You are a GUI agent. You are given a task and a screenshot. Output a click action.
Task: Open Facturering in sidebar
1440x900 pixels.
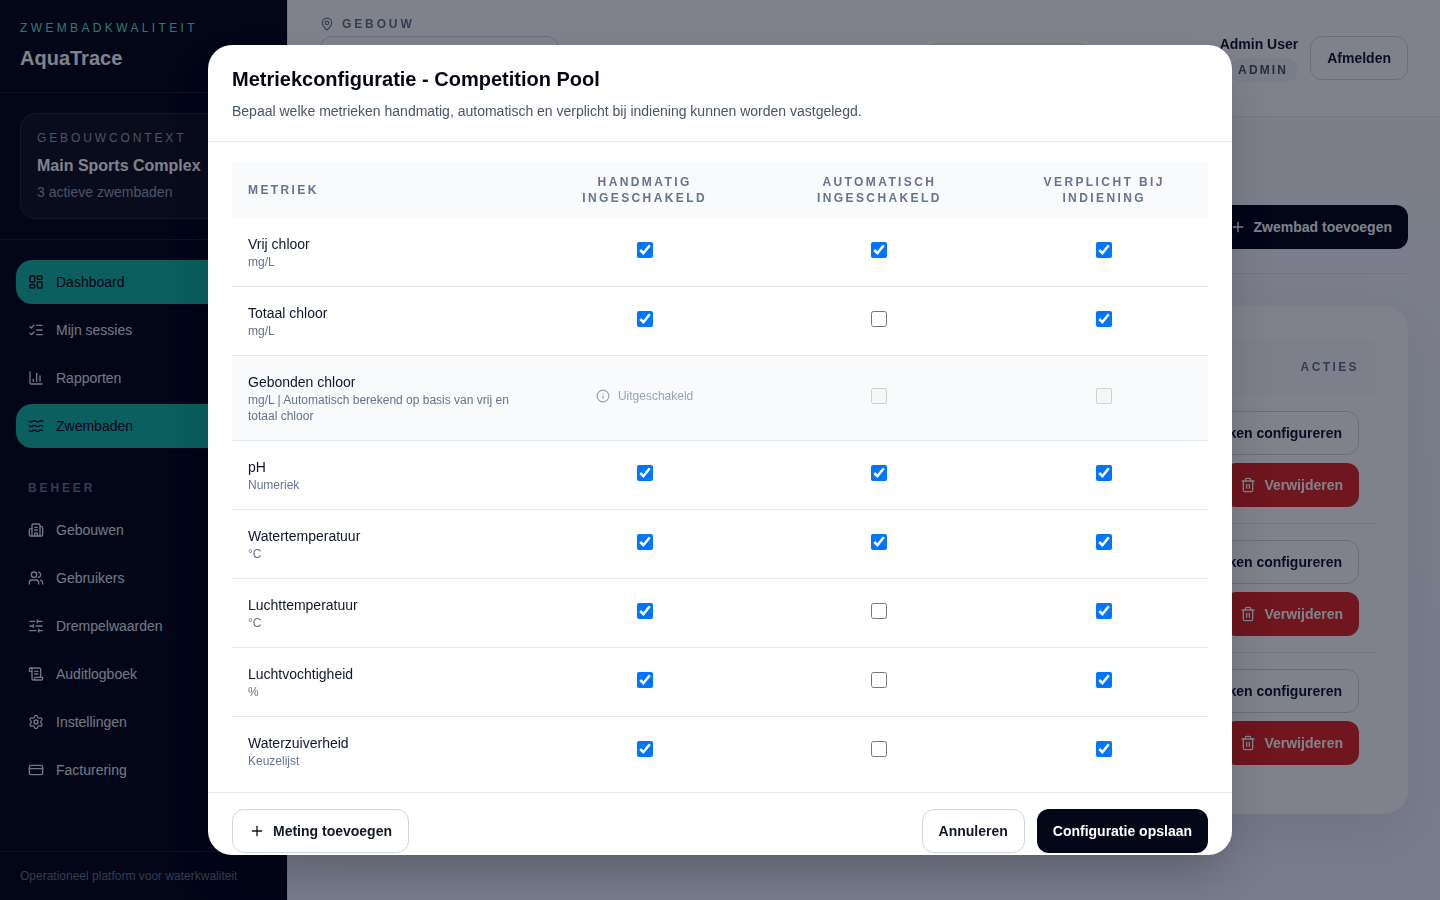pyautogui.click(x=112, y=770)
